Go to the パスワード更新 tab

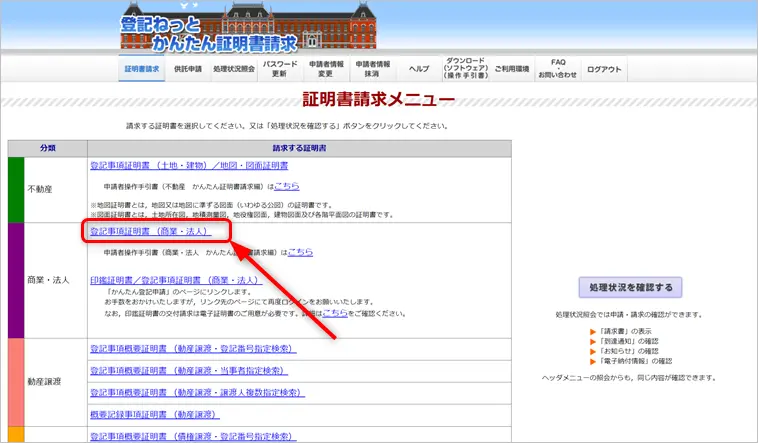coord(280,69)
